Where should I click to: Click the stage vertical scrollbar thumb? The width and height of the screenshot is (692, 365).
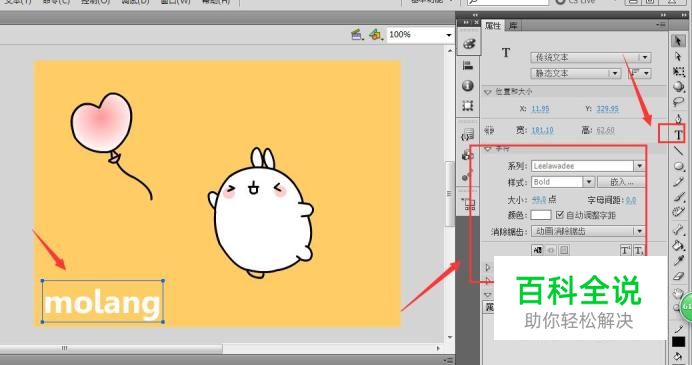click(x=450, y=193)
